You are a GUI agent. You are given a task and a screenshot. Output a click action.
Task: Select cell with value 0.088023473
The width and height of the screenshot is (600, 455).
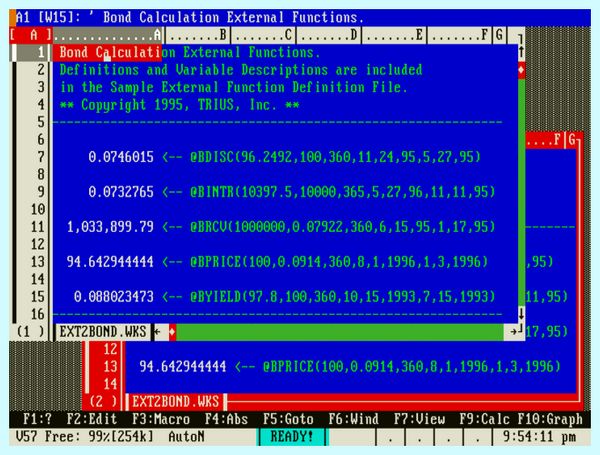click(114, 297)
